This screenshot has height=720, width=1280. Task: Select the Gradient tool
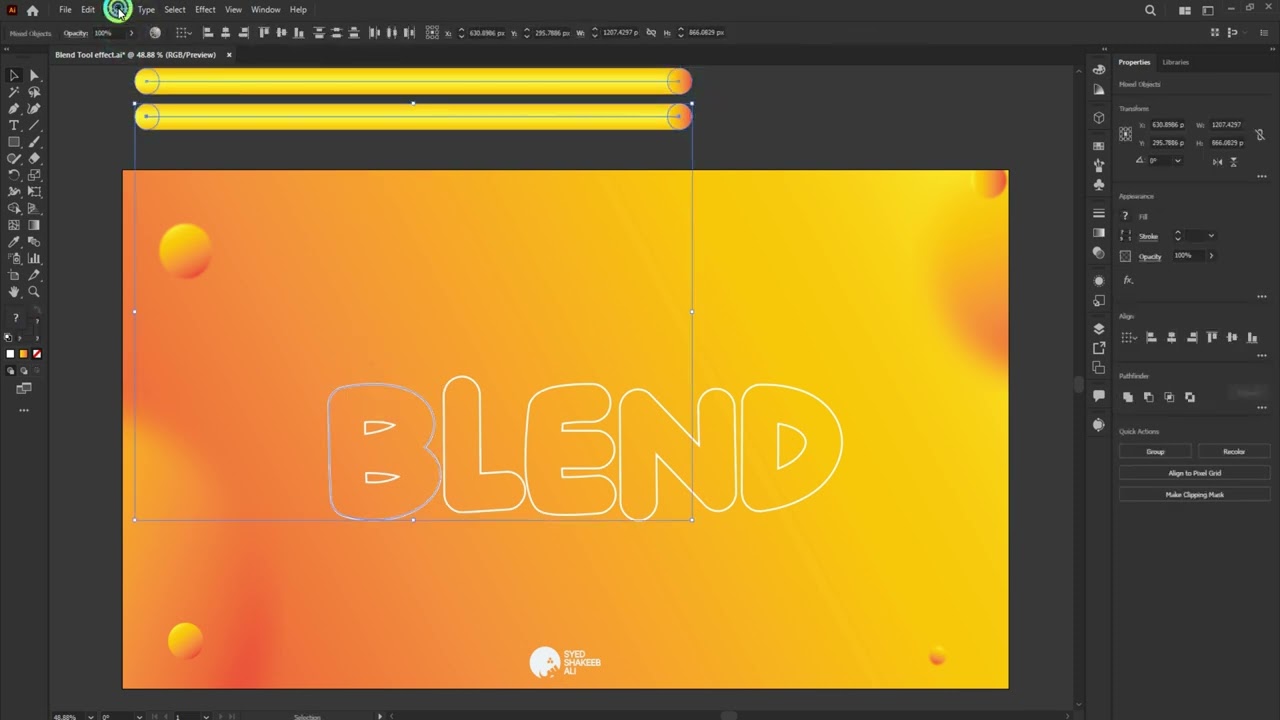click(x=34, y=225)
